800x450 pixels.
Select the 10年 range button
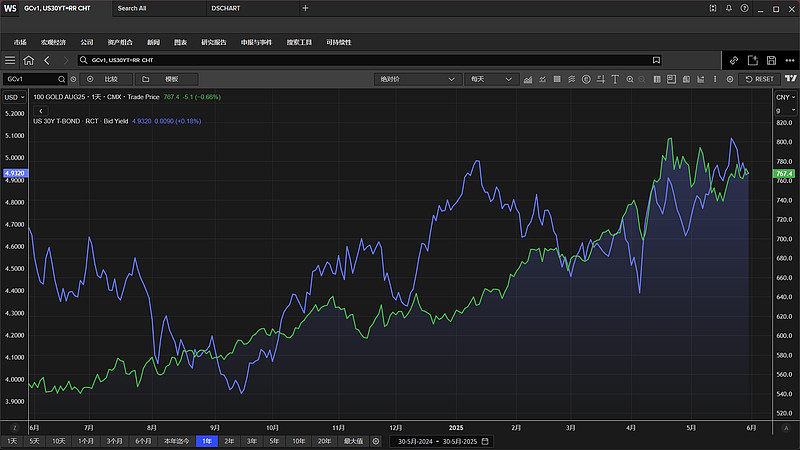pyautogui.click(x=298, y=441)
